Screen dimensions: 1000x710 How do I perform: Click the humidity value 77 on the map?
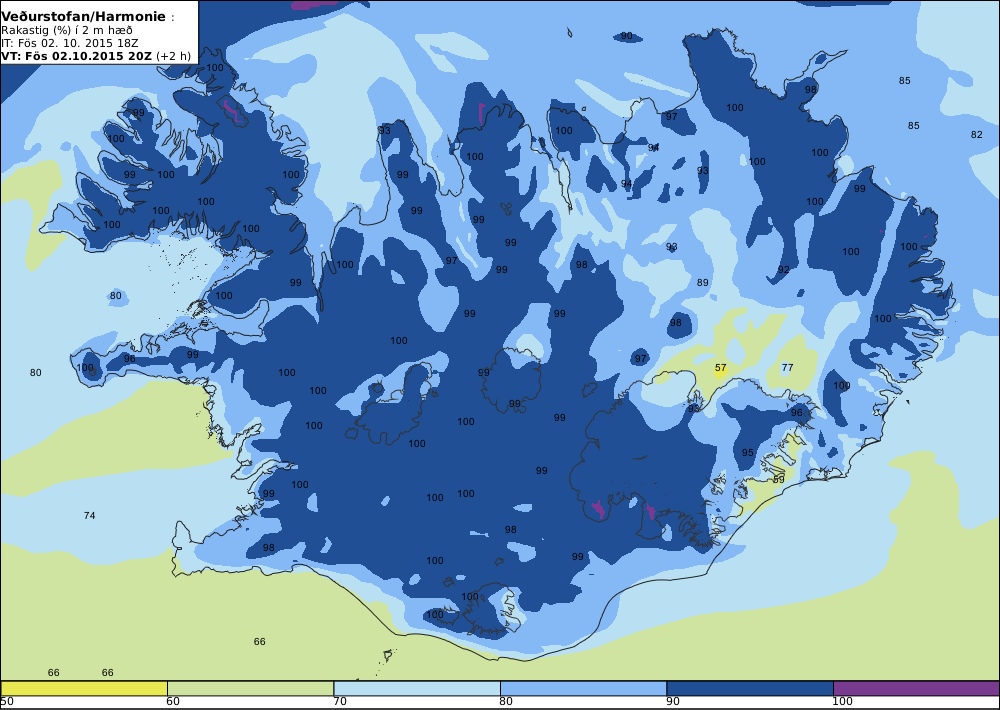(x=788, y=367)
